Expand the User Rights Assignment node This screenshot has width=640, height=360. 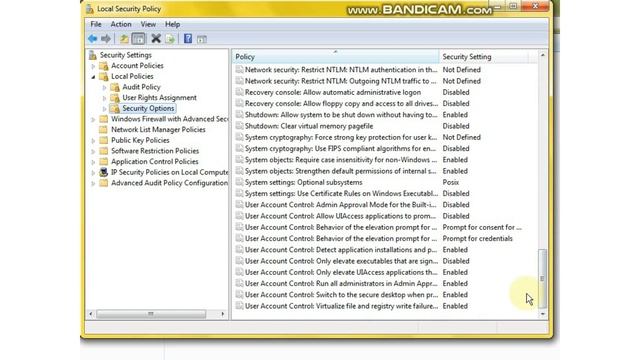tap(104, 98)
